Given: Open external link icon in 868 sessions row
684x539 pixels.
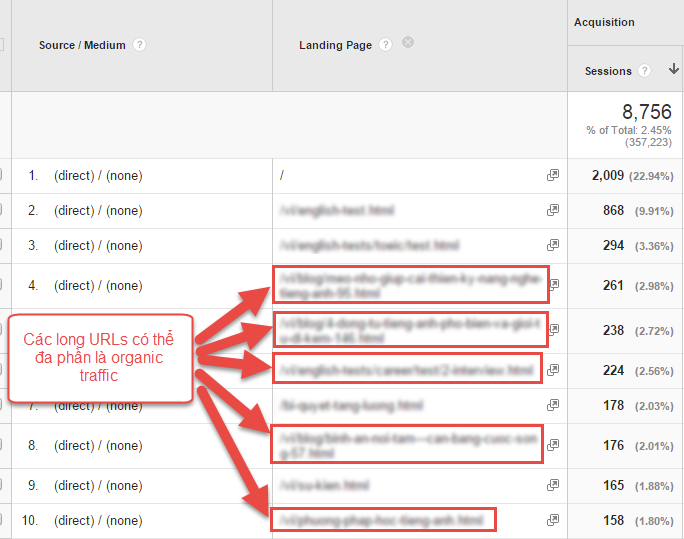Looking at the screenshot, I should tap(553, 210).
